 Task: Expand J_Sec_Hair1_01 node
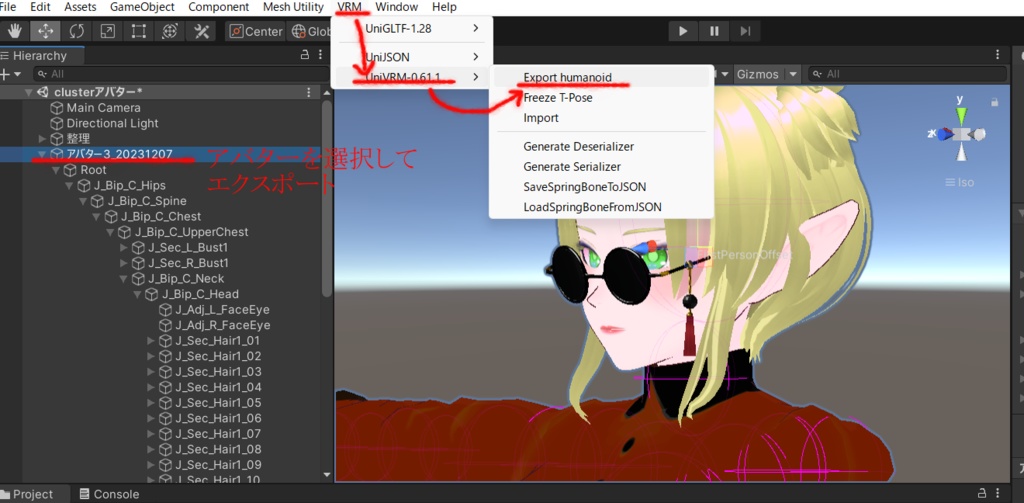pos(151,341)
